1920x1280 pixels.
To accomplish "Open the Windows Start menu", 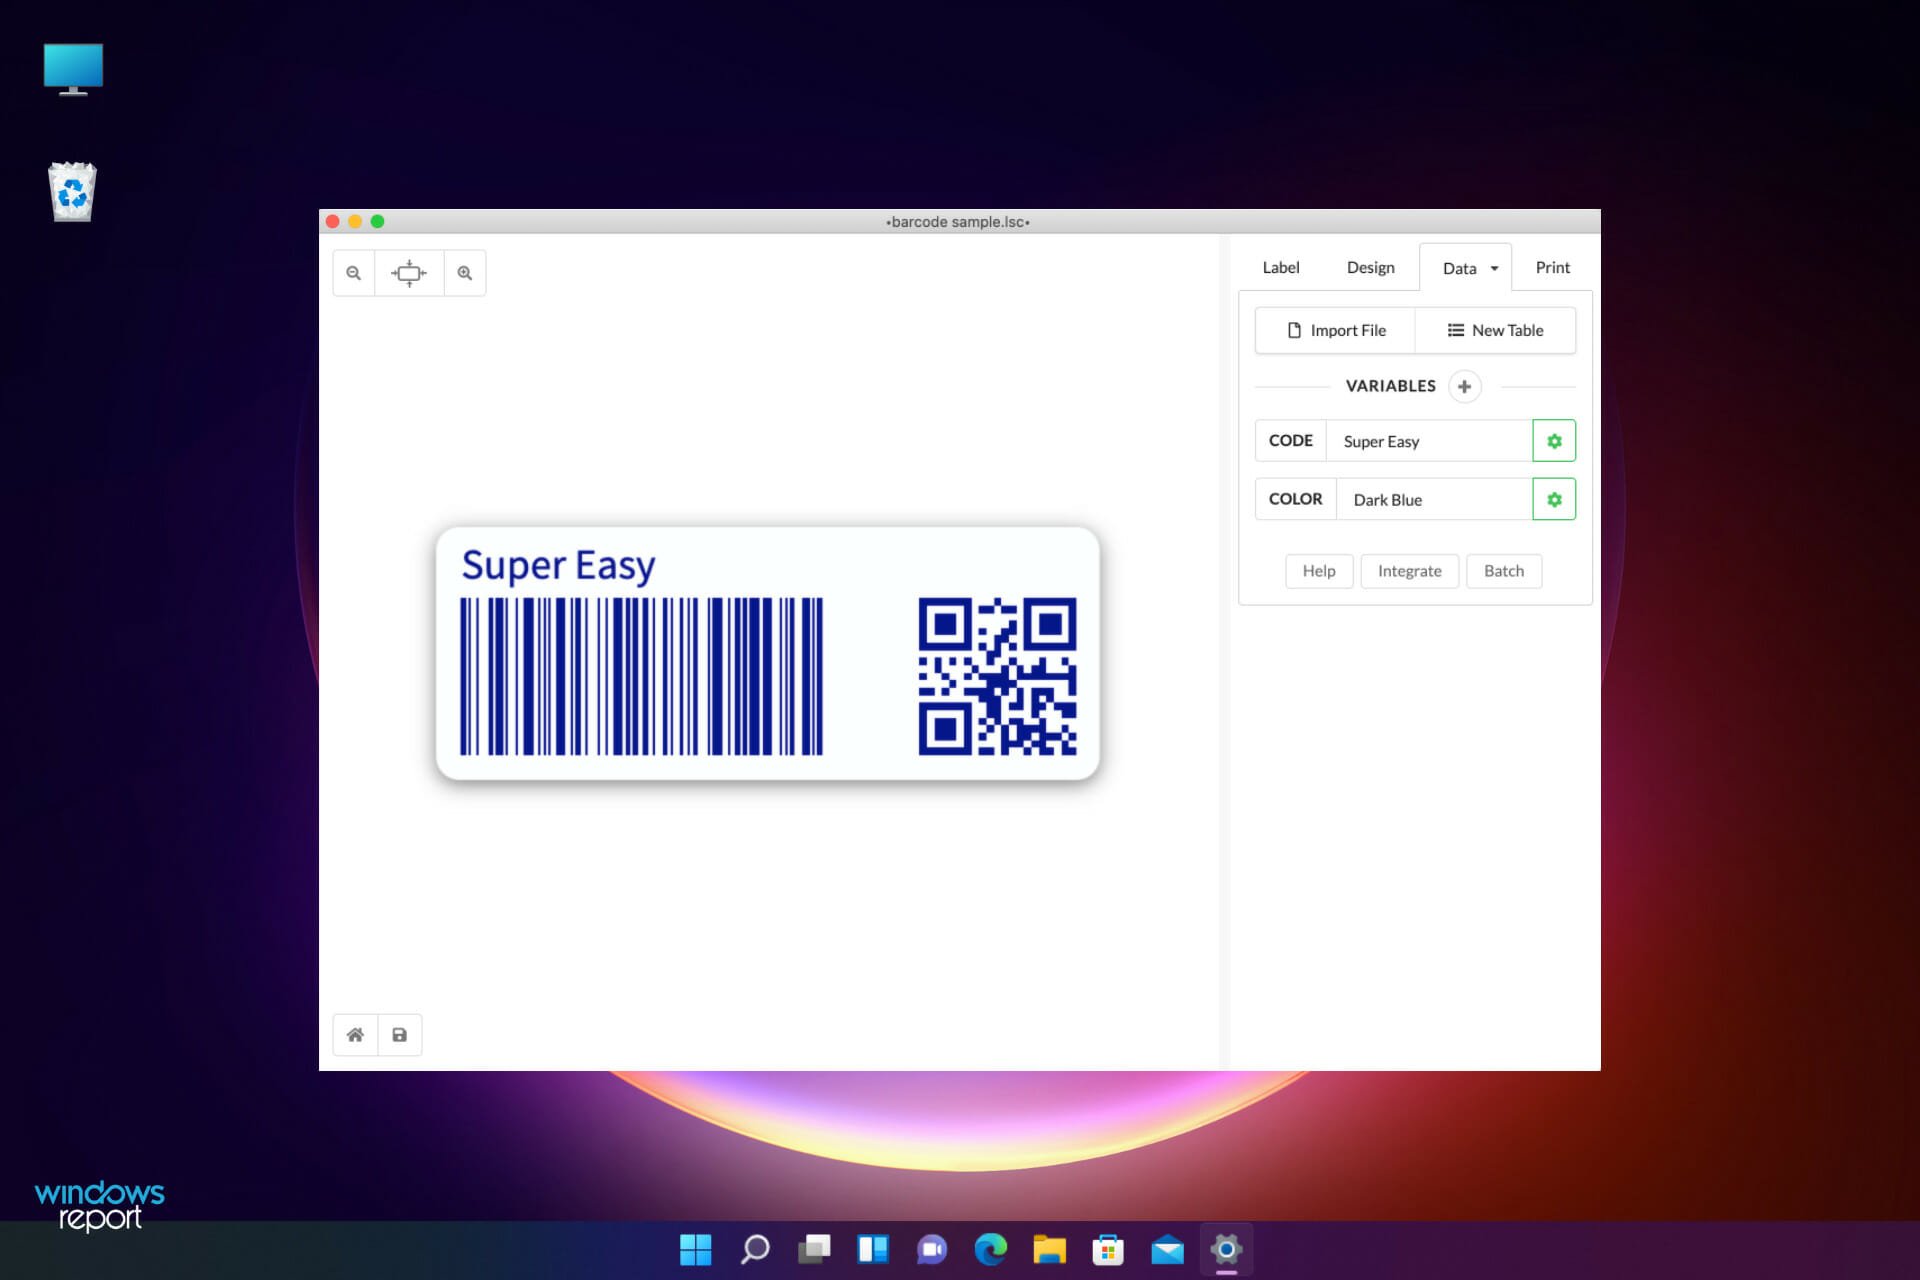I will (x=696, y=1249).
